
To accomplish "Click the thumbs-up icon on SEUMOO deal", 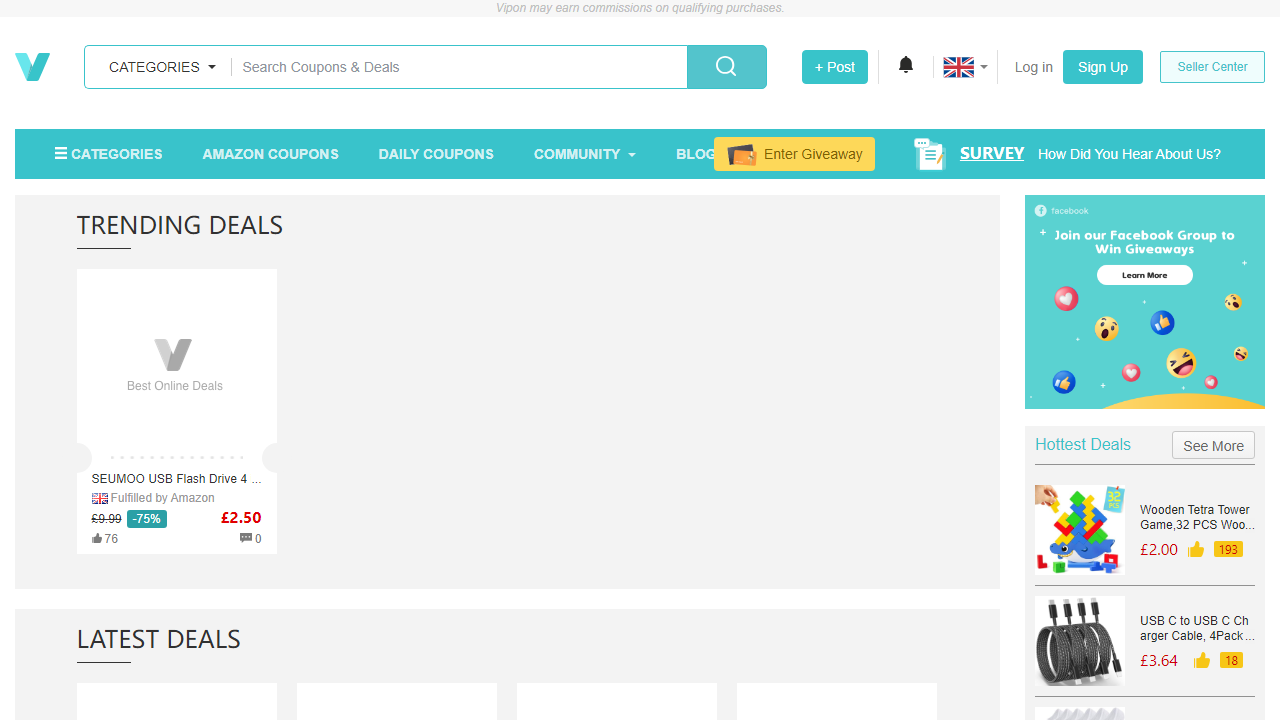I will point(97,538).
